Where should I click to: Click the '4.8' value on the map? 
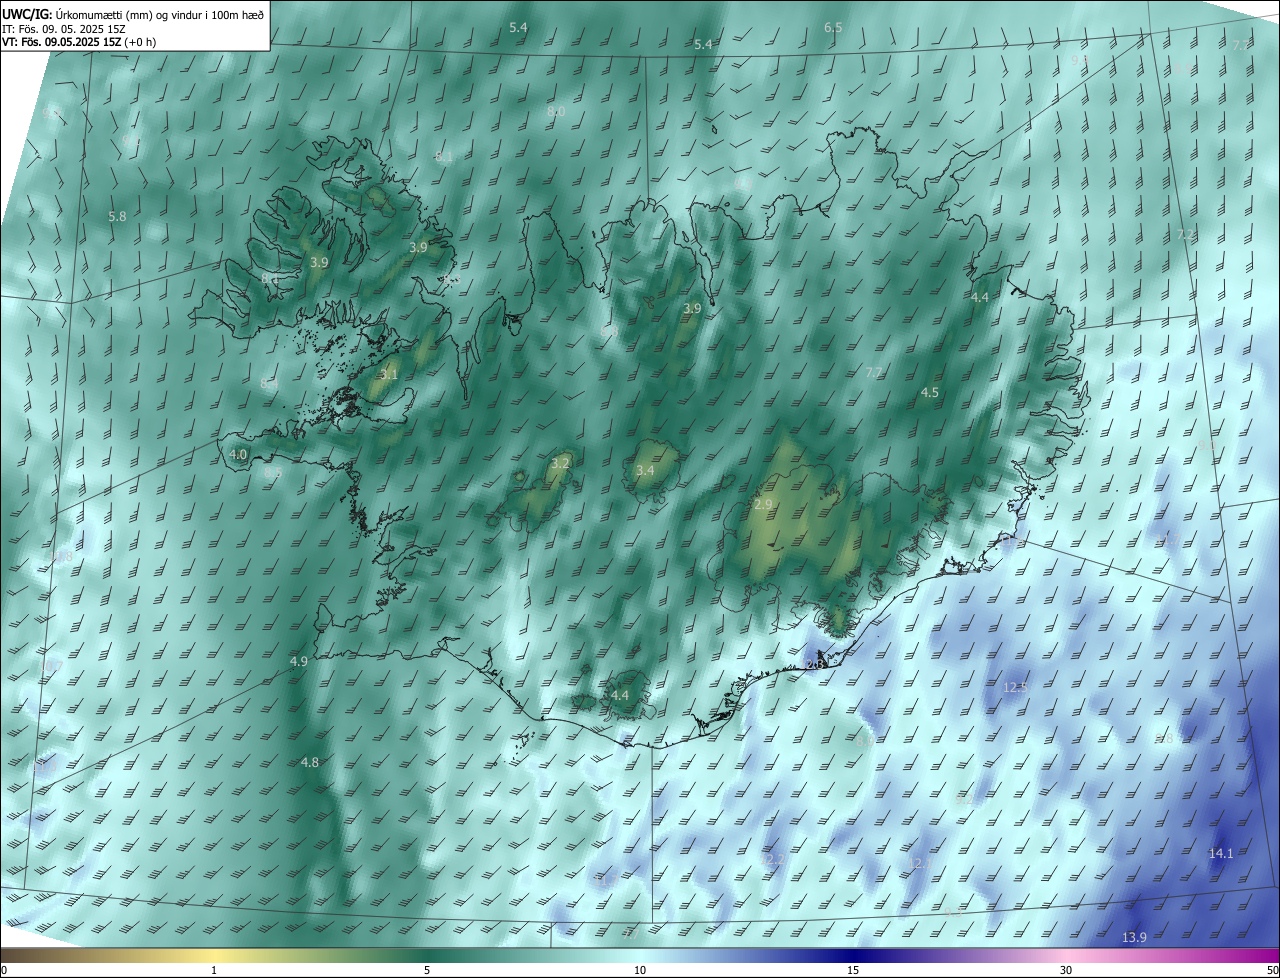(310, 763)
